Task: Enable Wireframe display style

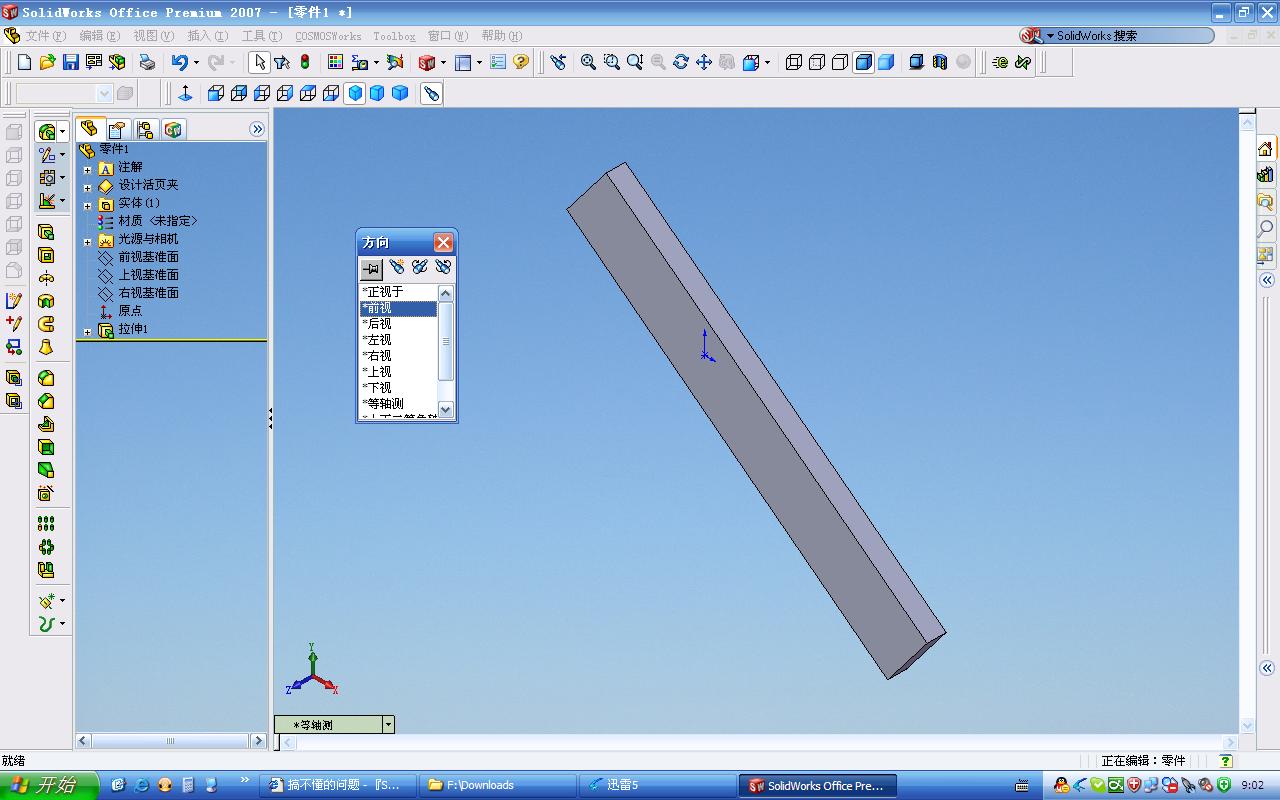Action: tap(794, 62)
